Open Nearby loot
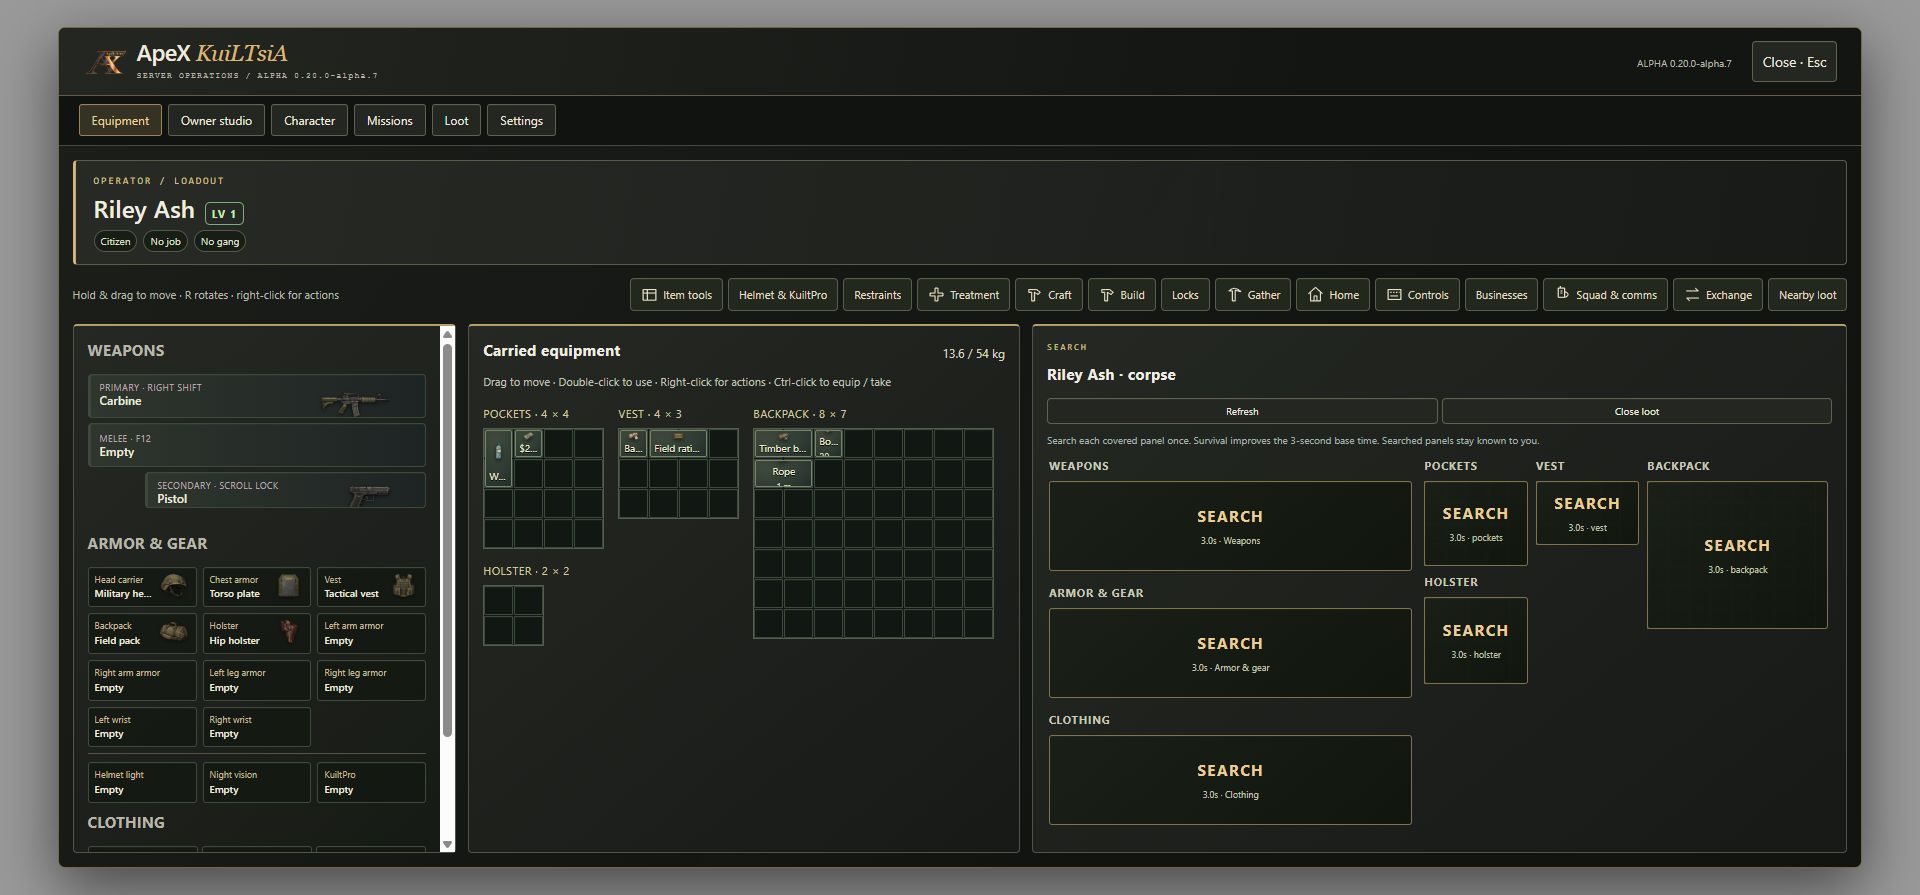1920x895 pixels. click(1807, 295)
